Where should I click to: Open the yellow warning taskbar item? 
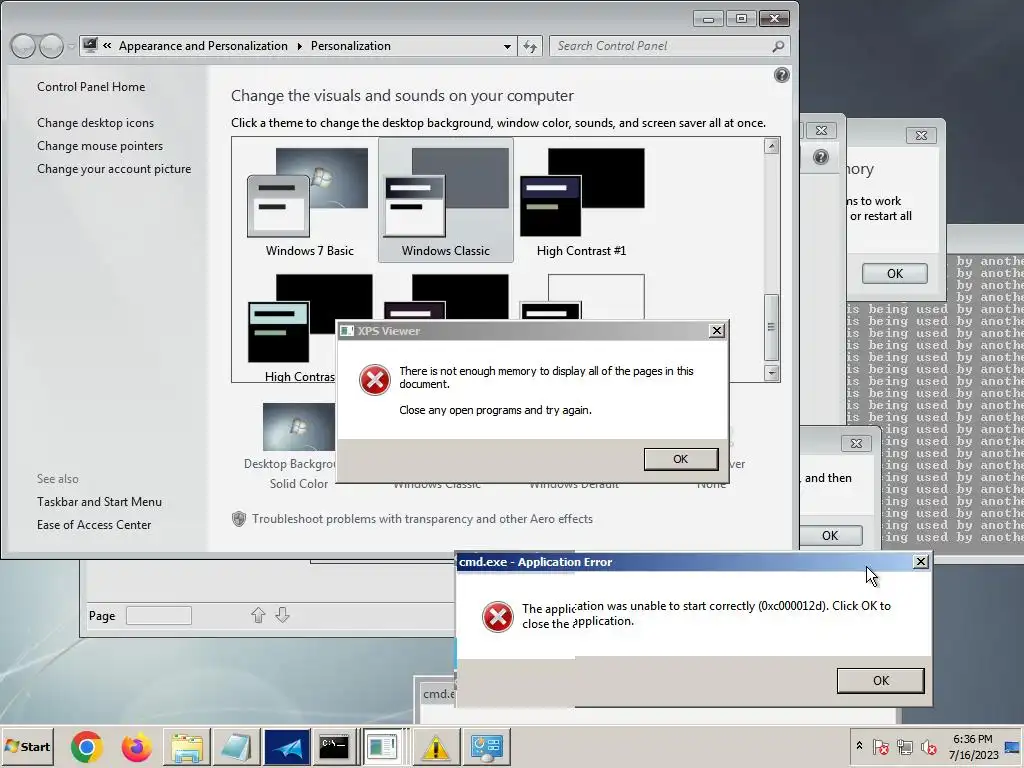coord(436,747)
